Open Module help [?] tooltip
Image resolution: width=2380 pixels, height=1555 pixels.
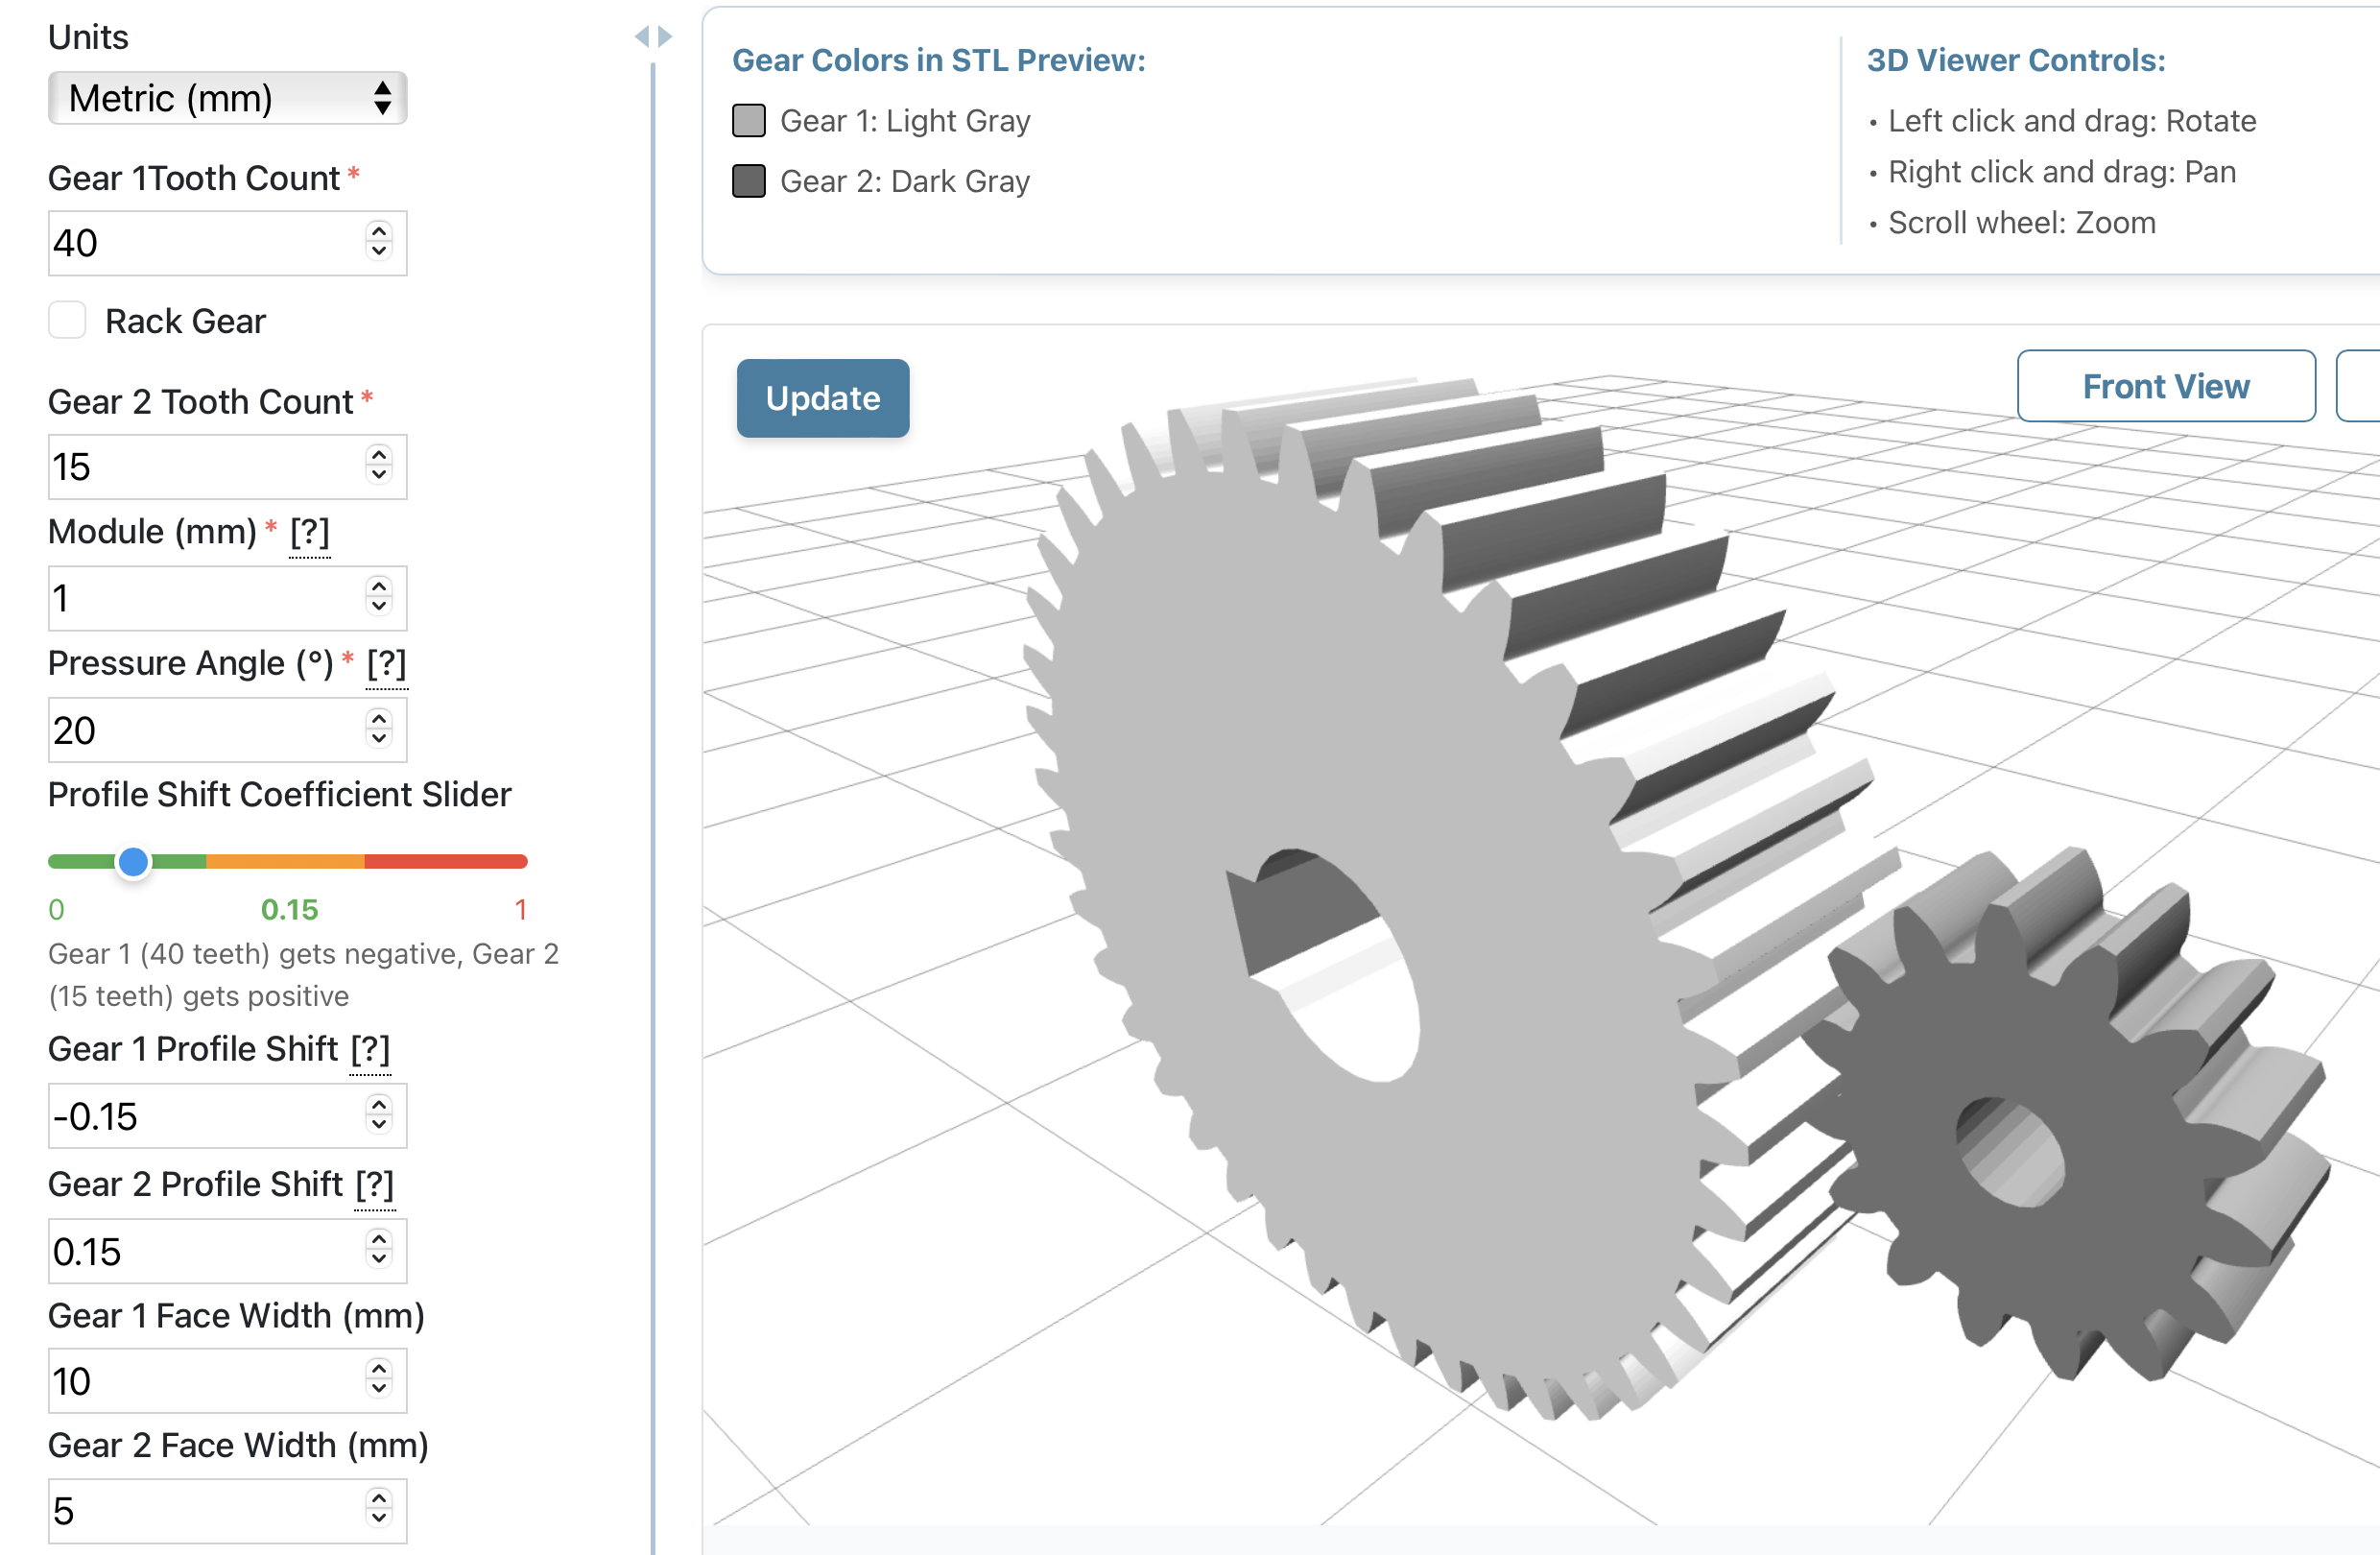pos(309,532)
